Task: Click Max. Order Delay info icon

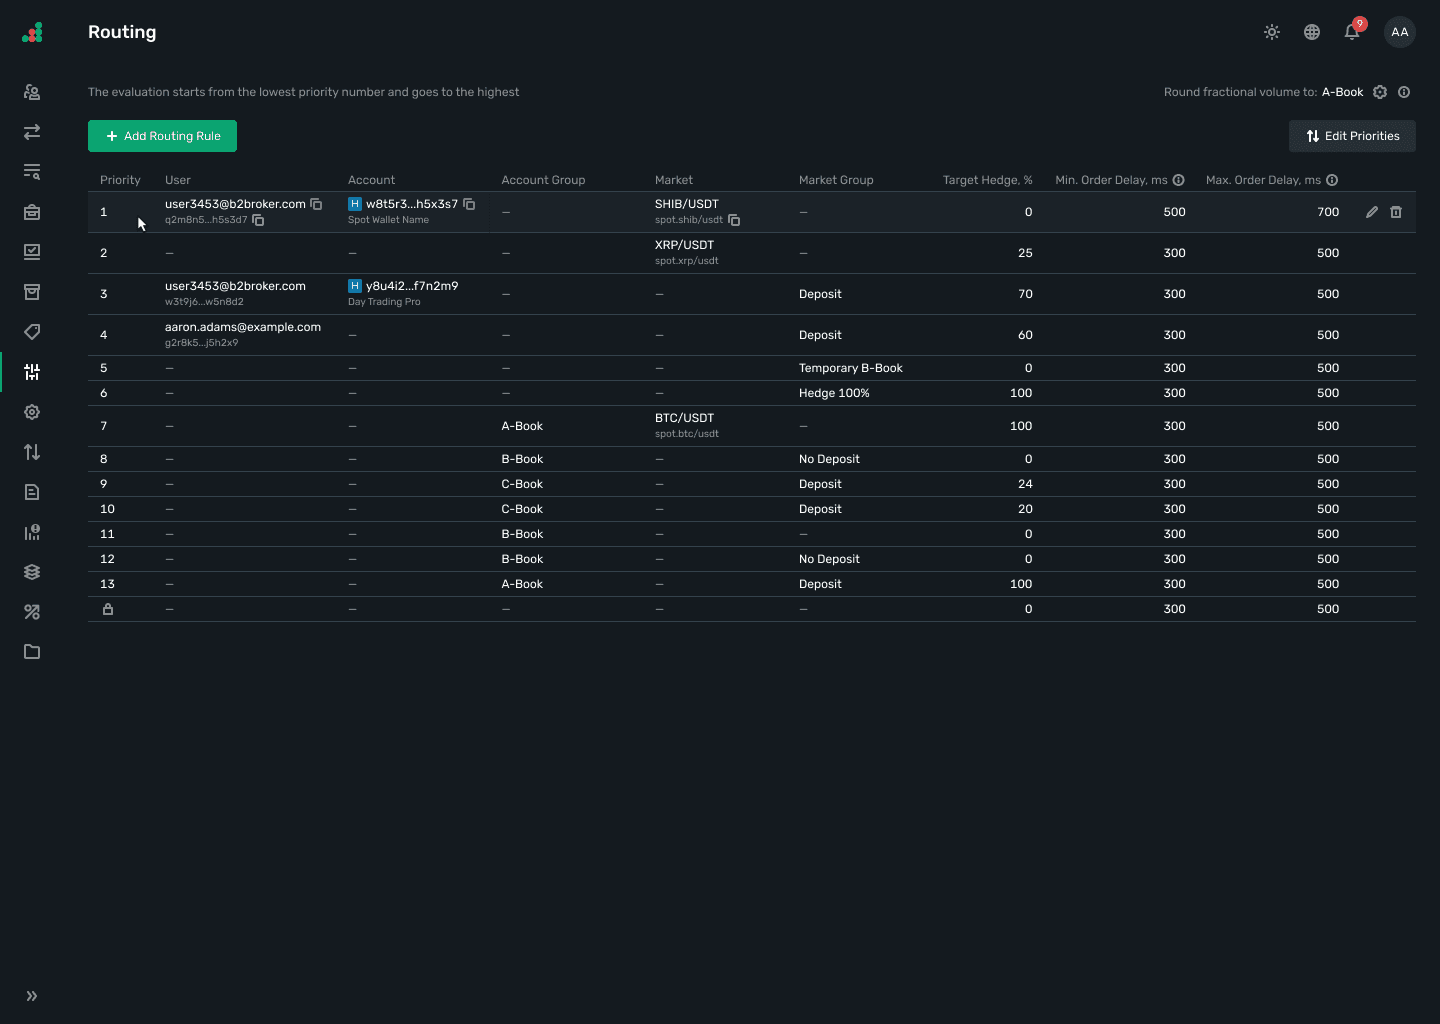Action: pyautogui.click(x=1332, y=180)
